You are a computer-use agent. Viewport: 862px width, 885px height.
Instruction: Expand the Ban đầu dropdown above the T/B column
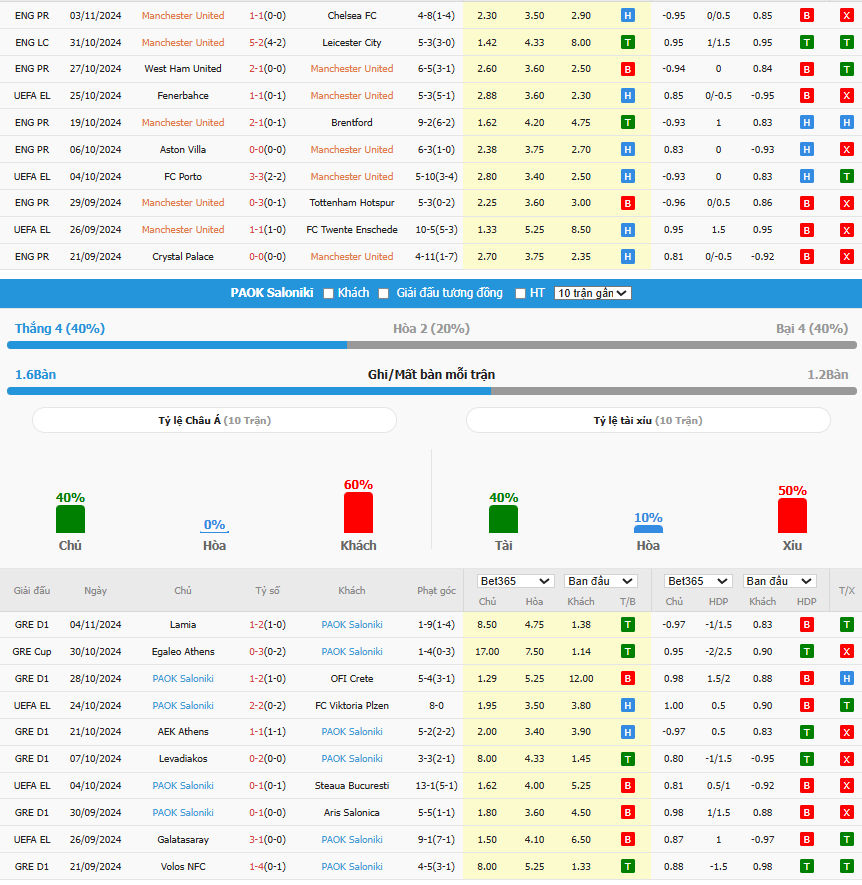[x=601, y=581]
